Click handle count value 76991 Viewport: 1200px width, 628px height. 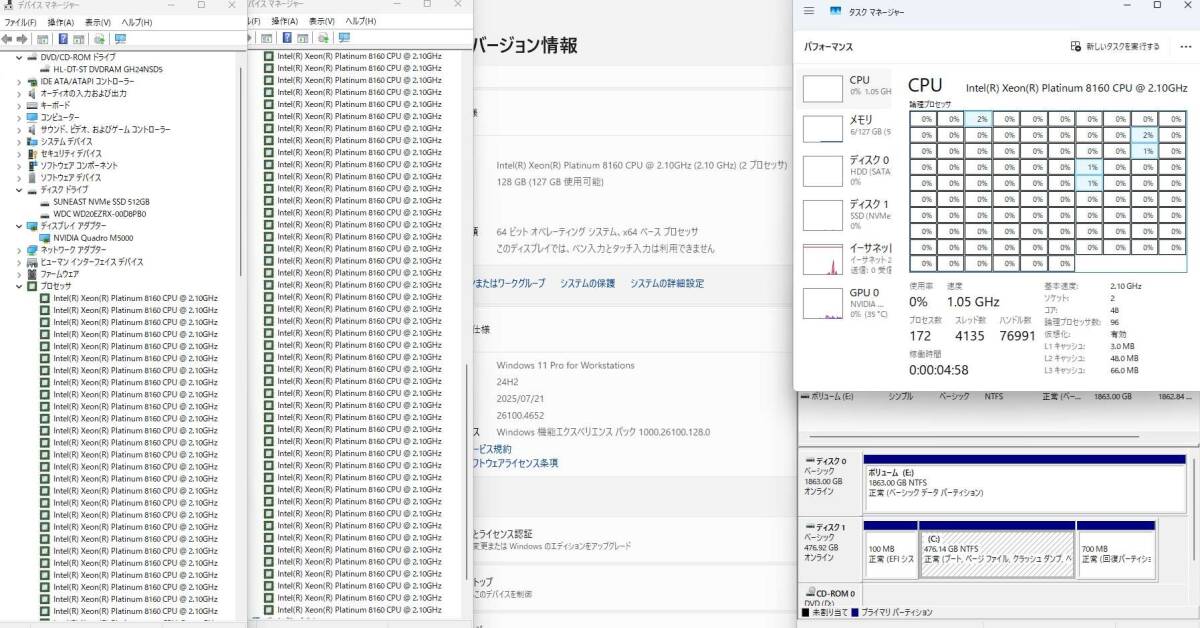click(1017, 336)
